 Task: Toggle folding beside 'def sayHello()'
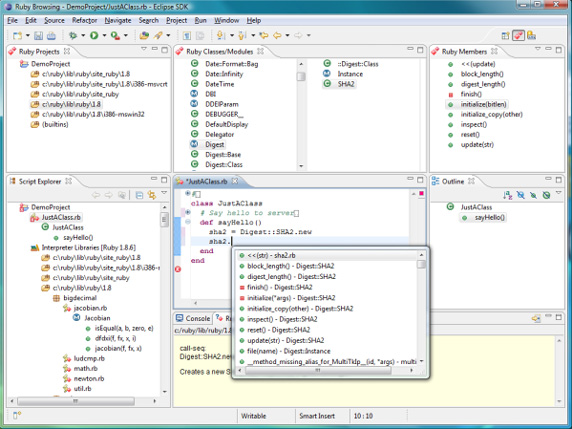click(188, 222)
